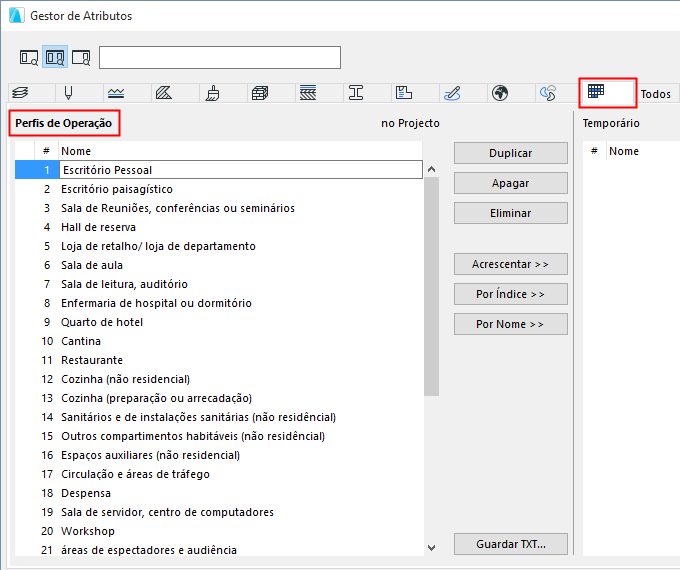
Task: Select Loja de retalho/ loja de departamento
Action: click(219, 246)
